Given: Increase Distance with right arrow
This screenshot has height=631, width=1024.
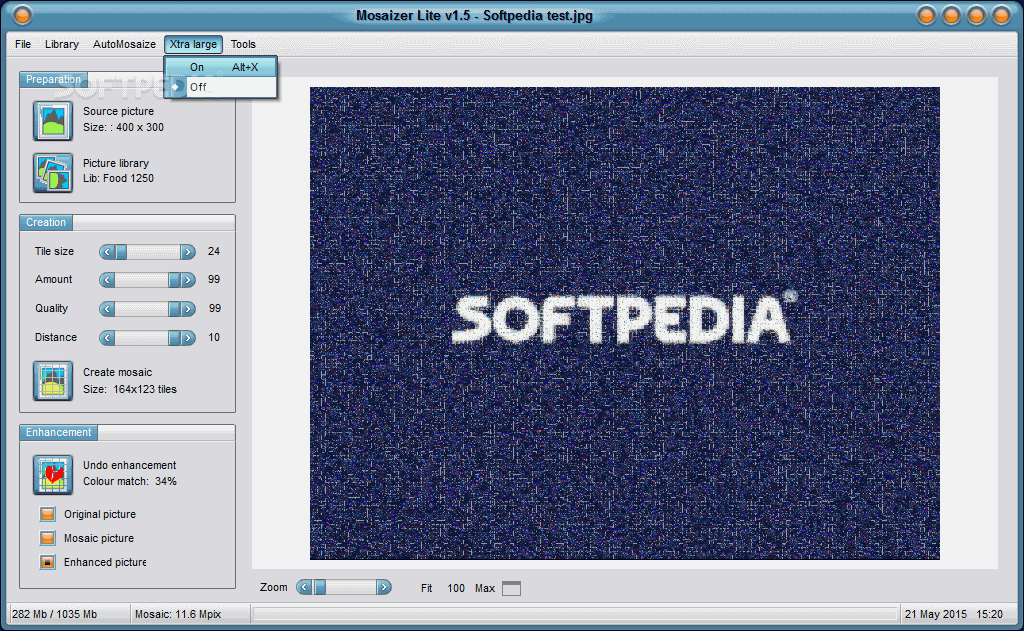Looking at the screenshot, I should click(187, 338).
